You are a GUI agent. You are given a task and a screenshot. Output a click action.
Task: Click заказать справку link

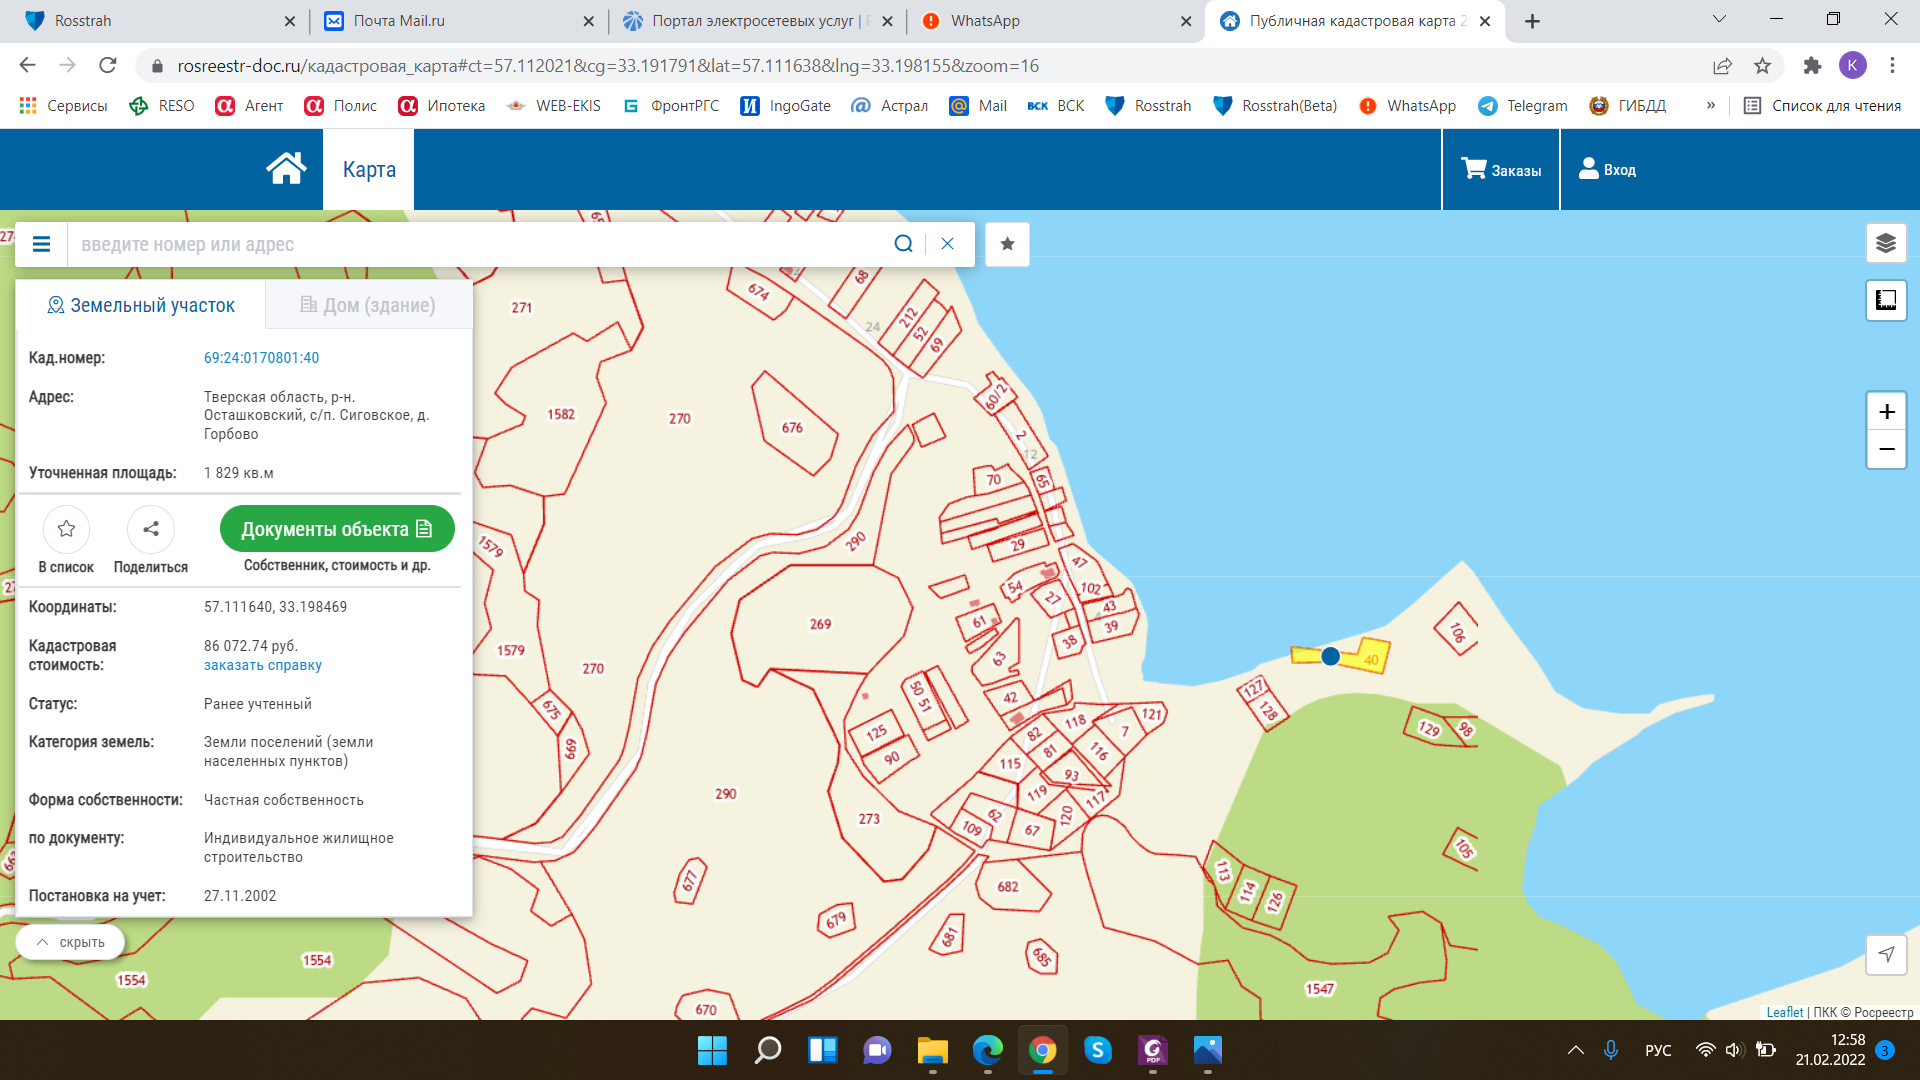point(262,665)
